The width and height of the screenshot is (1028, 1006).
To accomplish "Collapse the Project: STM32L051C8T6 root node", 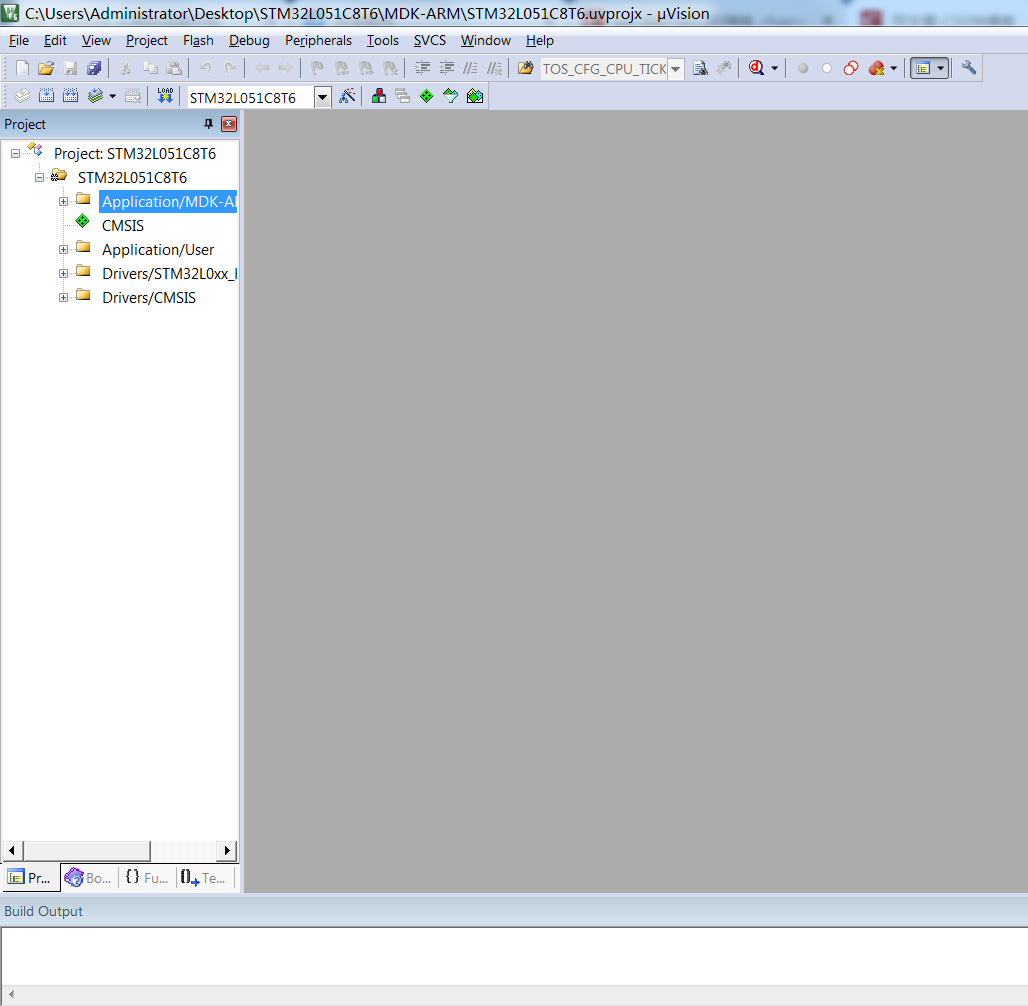I will (15, 154).
